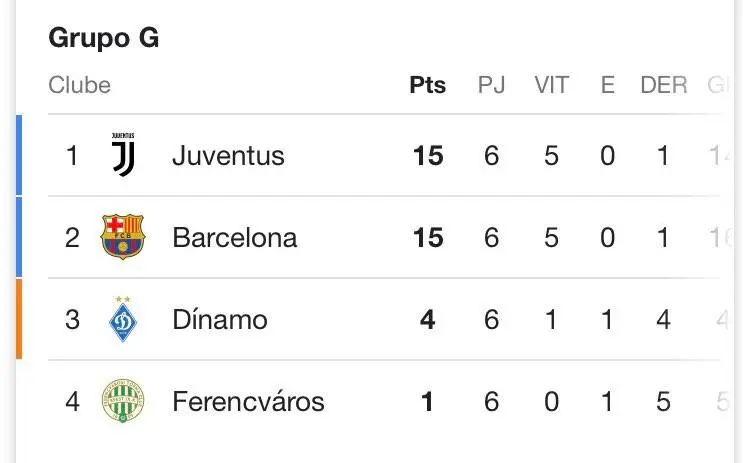The height and width of the screenshot is (463, 744).
Task: Click the VIT column header
Action: coord(551,85)
